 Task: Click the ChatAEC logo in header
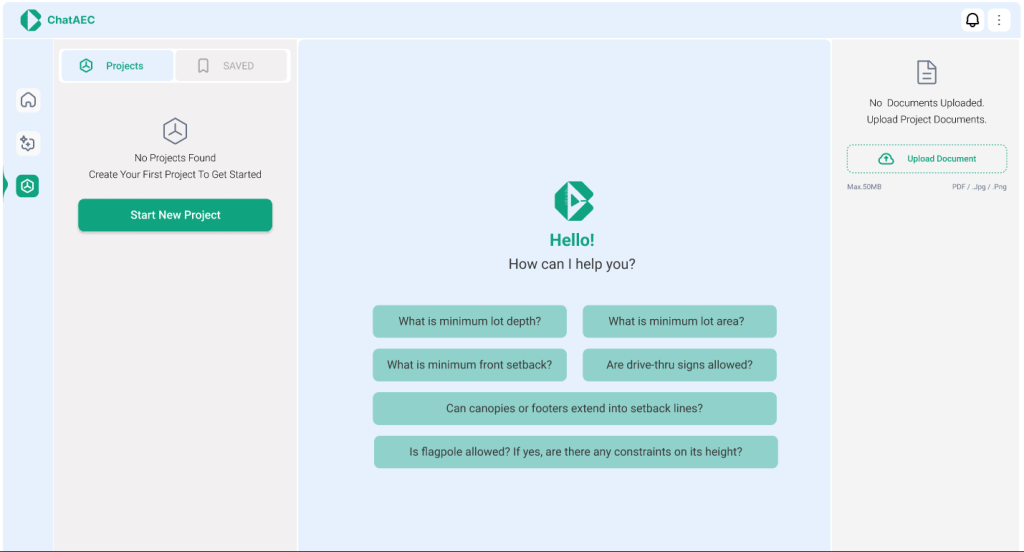pyautogui.click(x=31, y=20)
